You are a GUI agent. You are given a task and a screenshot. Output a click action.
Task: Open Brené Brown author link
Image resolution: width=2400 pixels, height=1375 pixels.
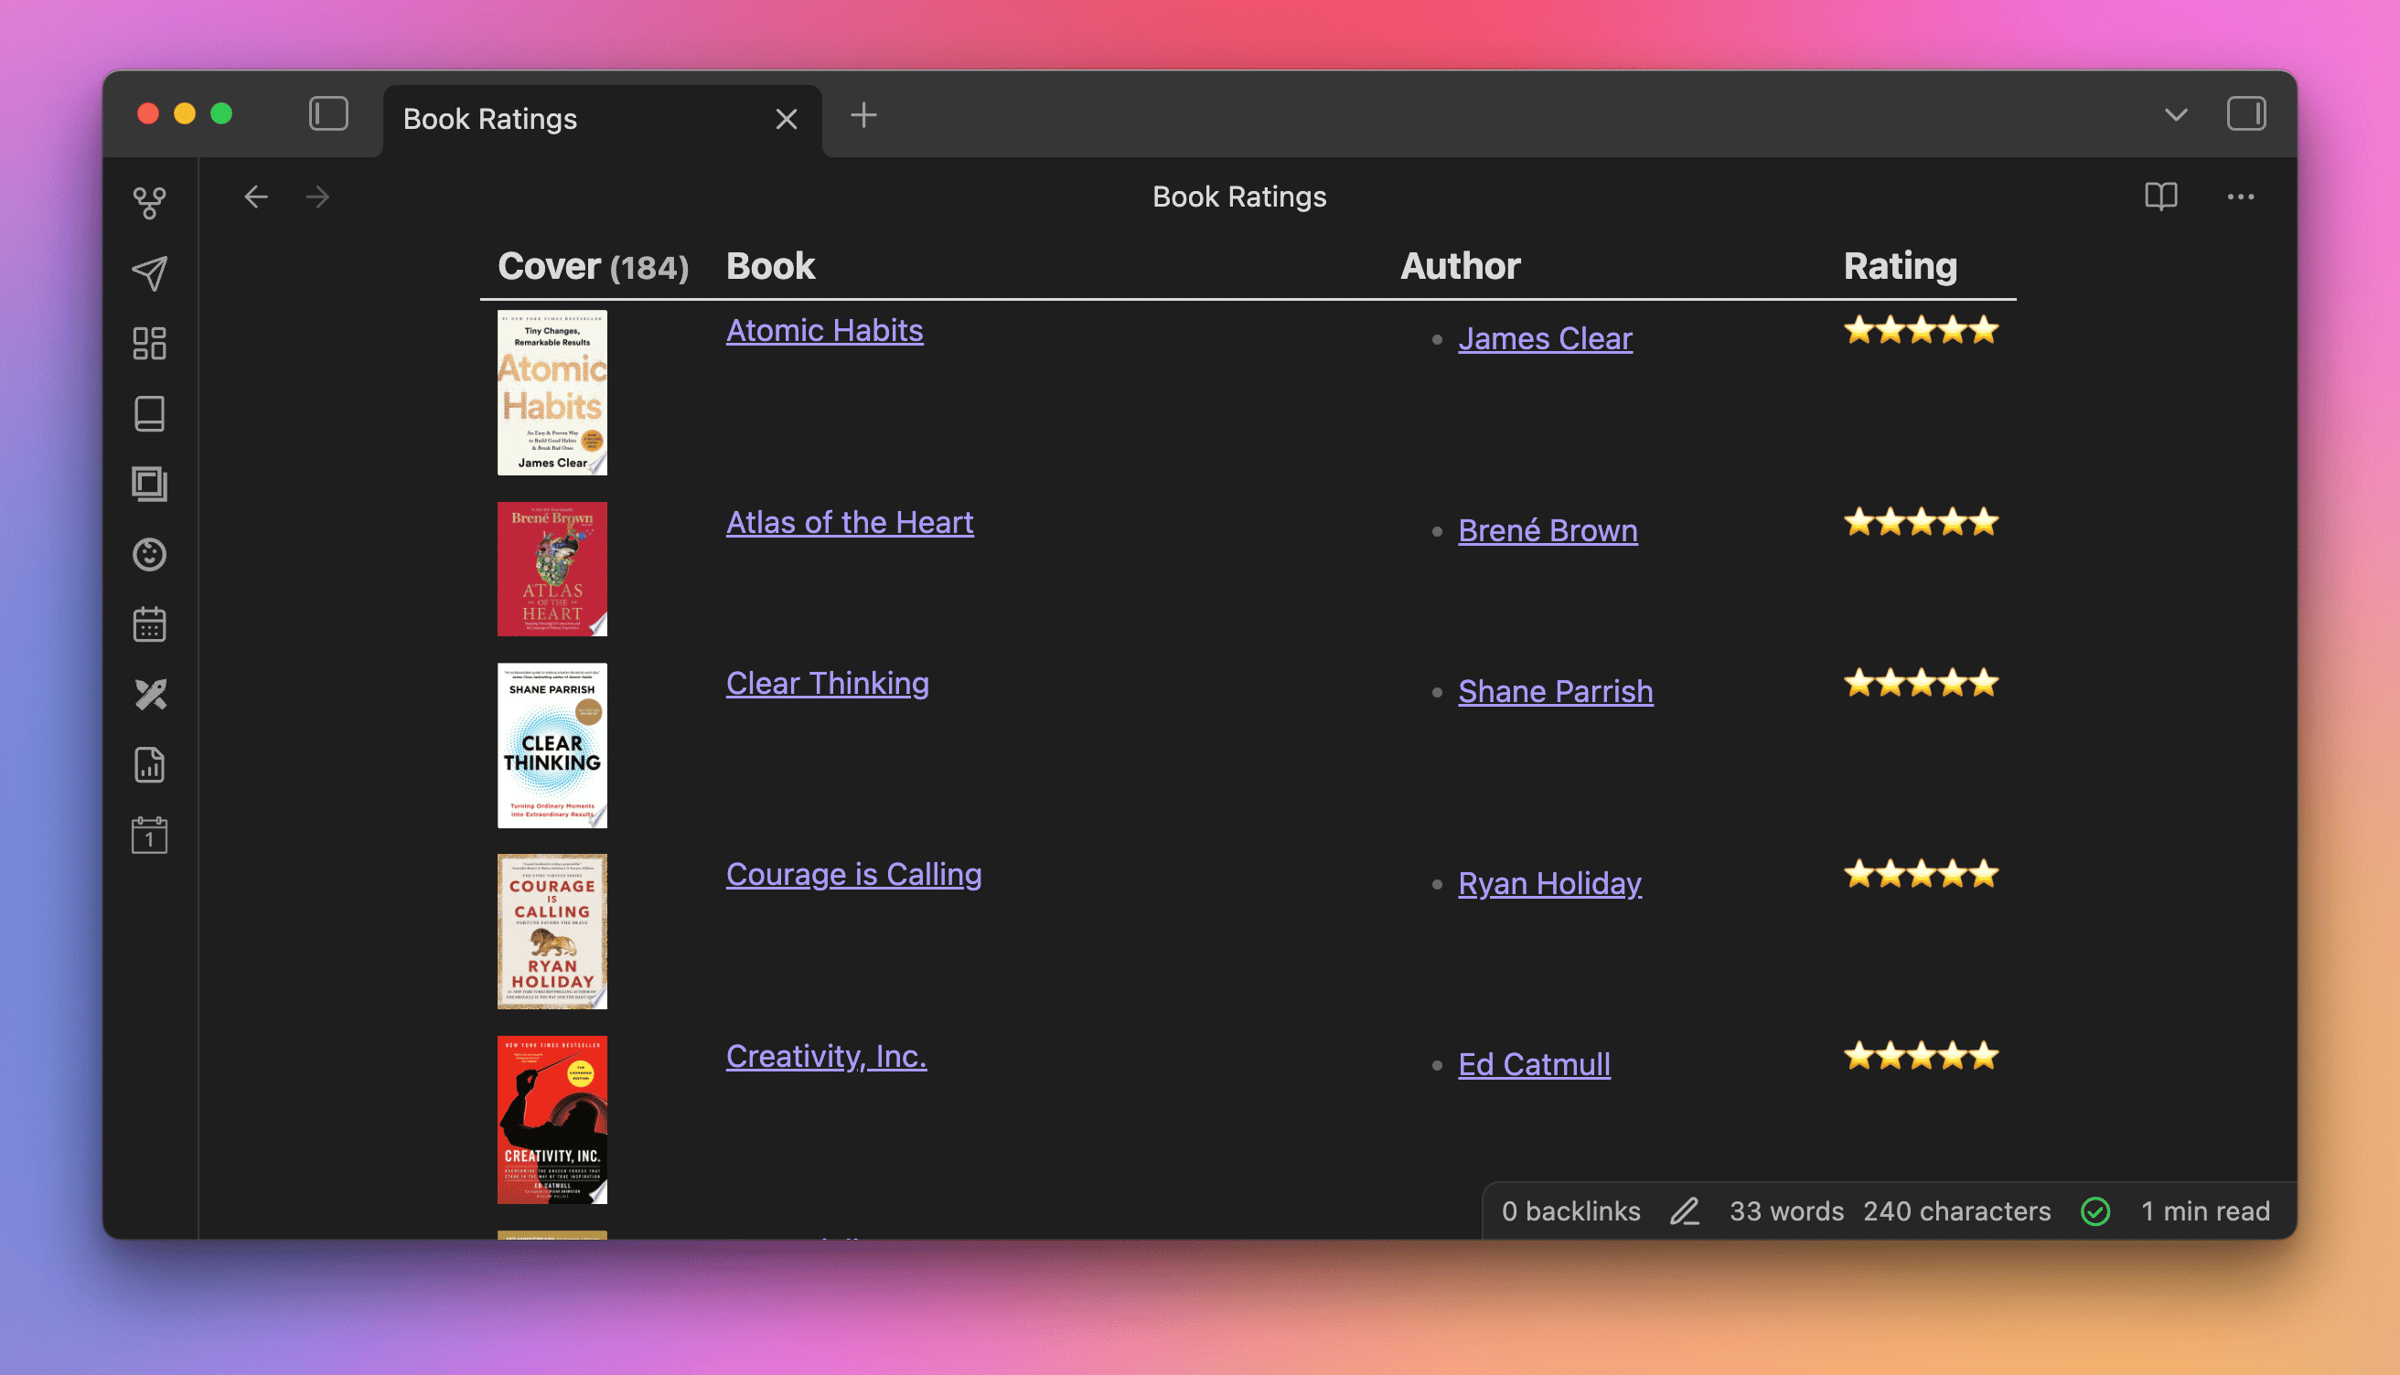coord(1548,531)
